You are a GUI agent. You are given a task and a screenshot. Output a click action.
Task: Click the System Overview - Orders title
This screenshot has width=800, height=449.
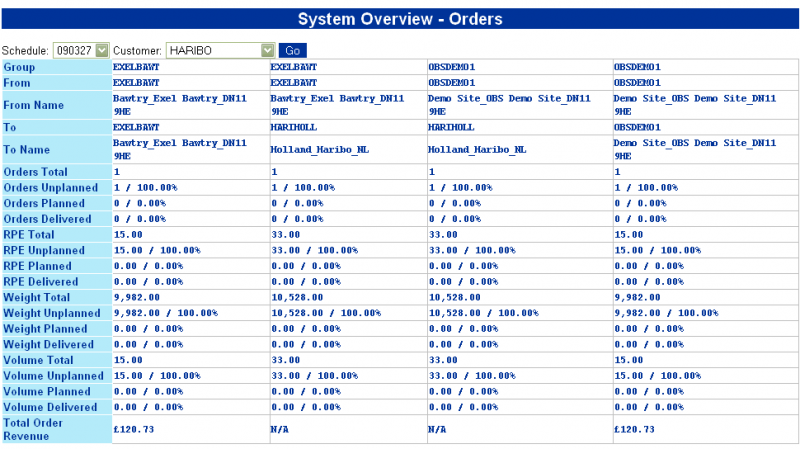click(x=400, y=19)
